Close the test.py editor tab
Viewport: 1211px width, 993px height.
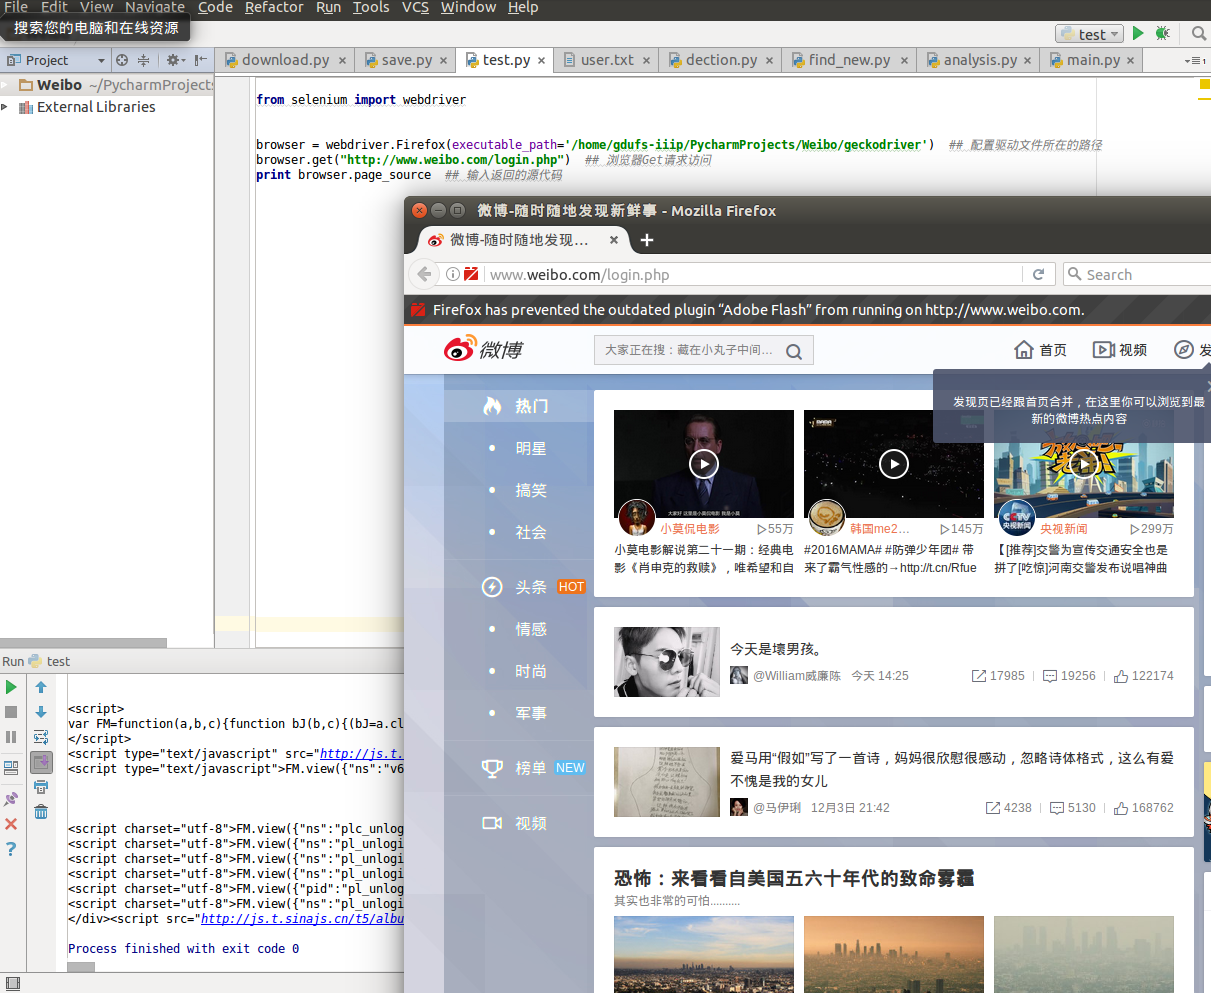click(x=542, y=61)
